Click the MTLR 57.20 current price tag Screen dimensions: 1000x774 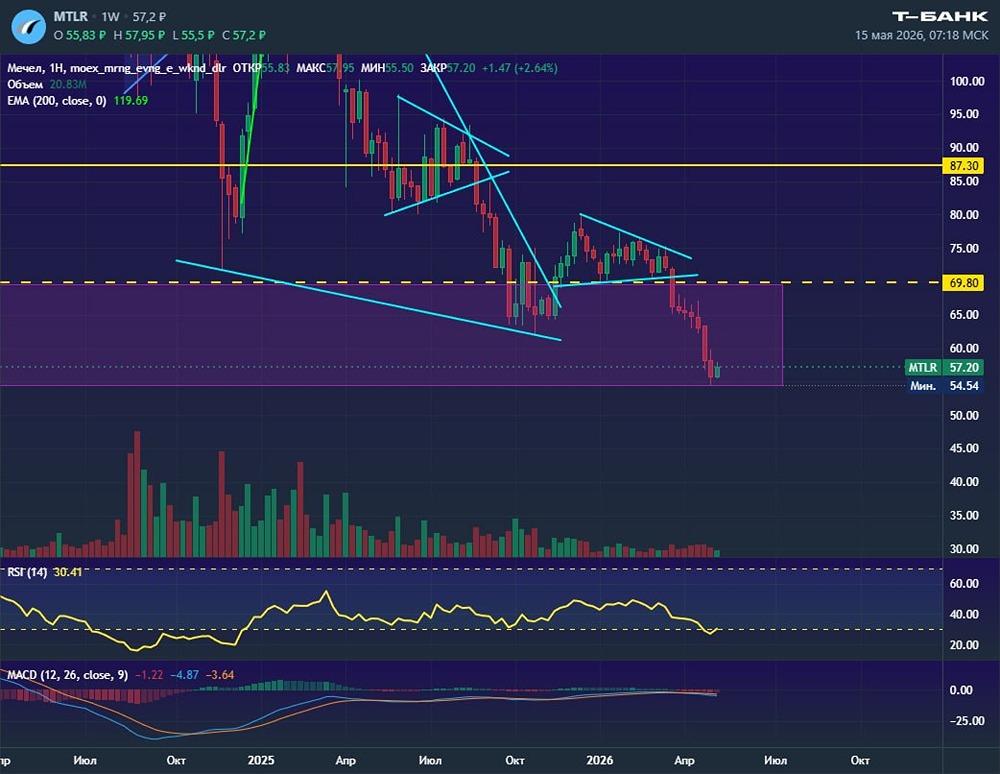944,367
